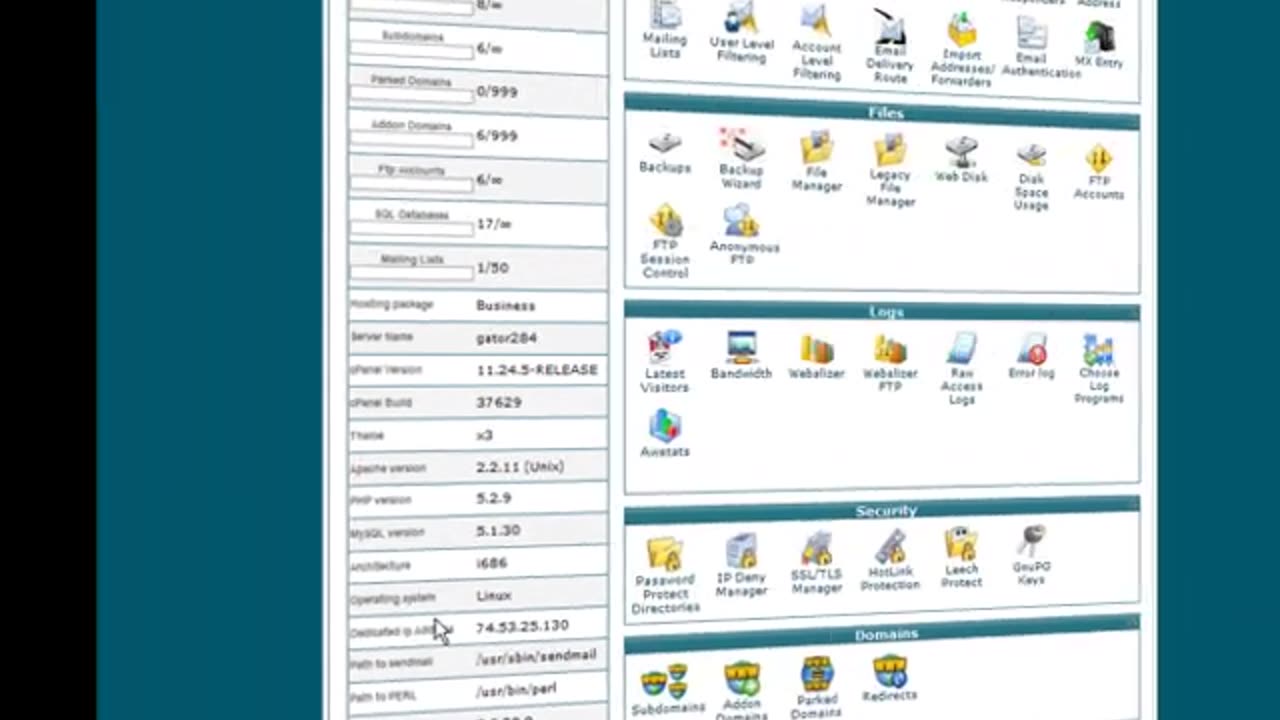Click the Domains section header
Screen dimensions: 1280x720
[x=882, y=633]
